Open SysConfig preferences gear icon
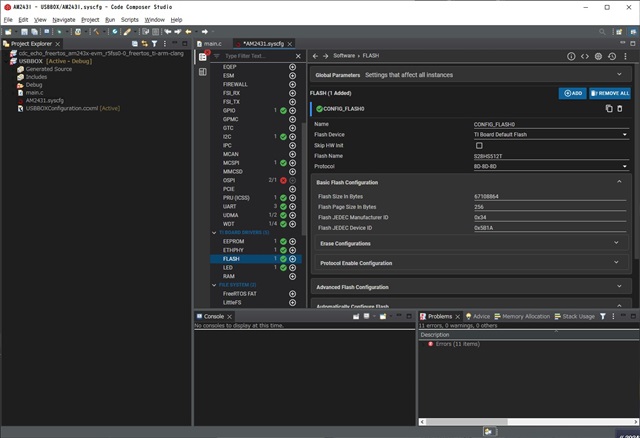The image size is (640, 438). pyautogui.click(x=598, y=56)
